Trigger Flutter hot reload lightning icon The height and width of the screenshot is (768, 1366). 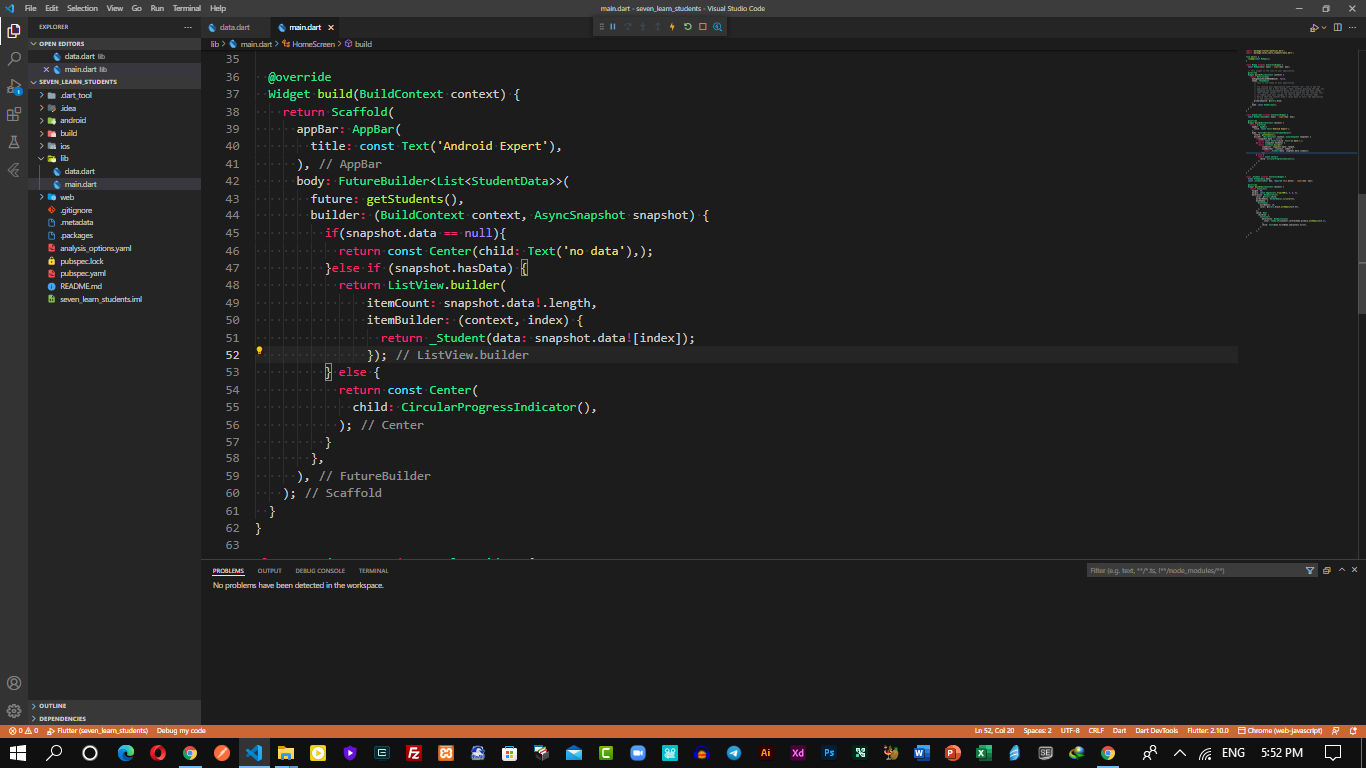click(672, 27)
